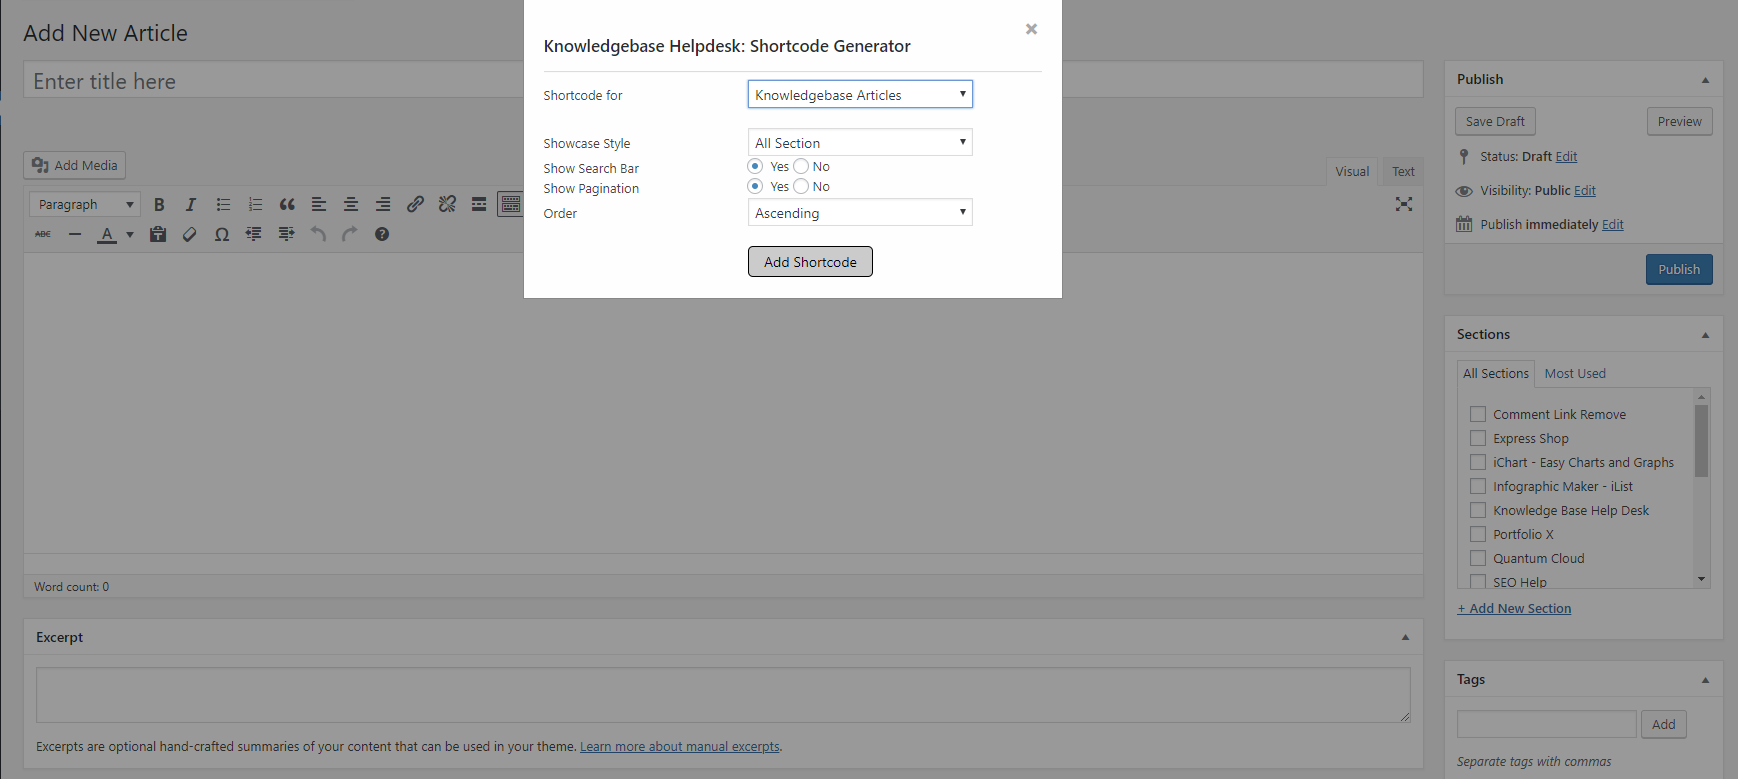Open the Showcase Style dropdown
Viewport: 1738px width, 779px height.
[x=860, y=142]
